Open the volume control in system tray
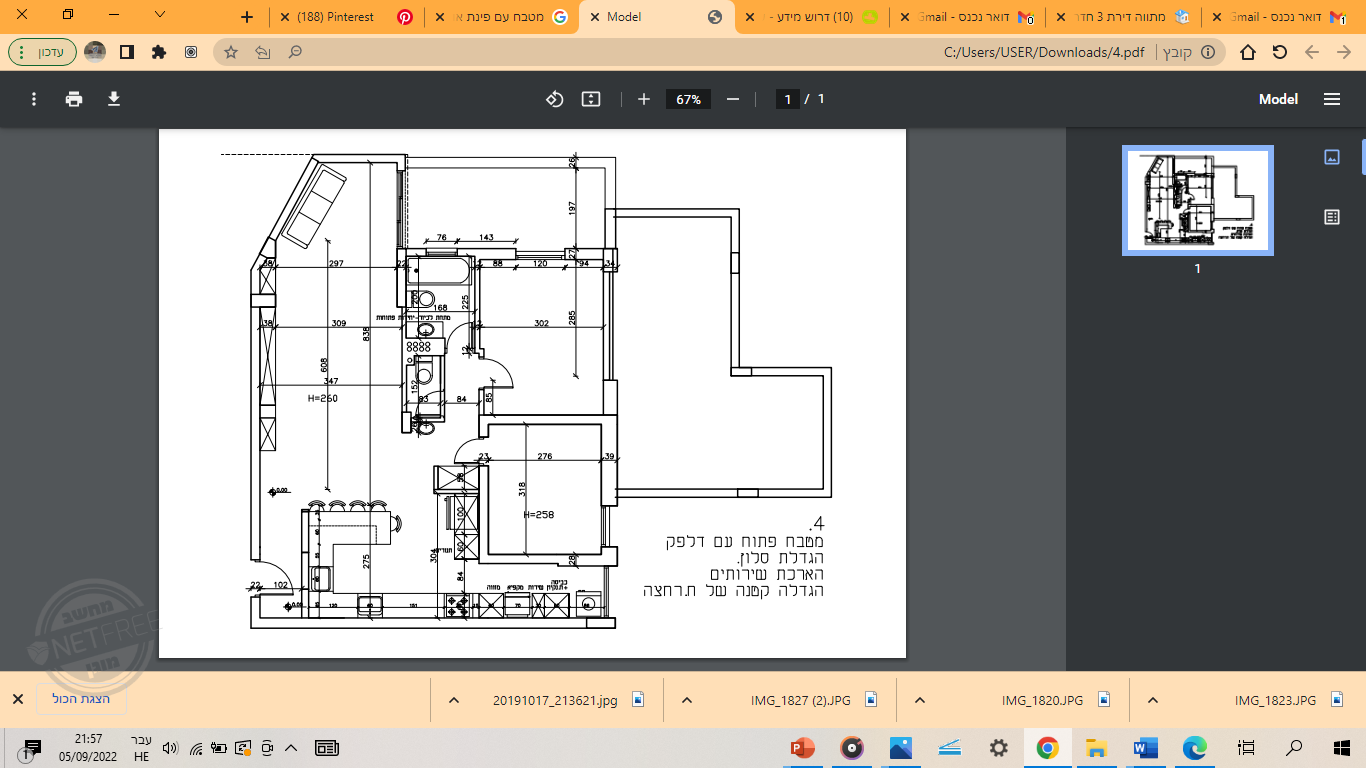The width and height of the screenshot is (1366, 768). point(169,748)
